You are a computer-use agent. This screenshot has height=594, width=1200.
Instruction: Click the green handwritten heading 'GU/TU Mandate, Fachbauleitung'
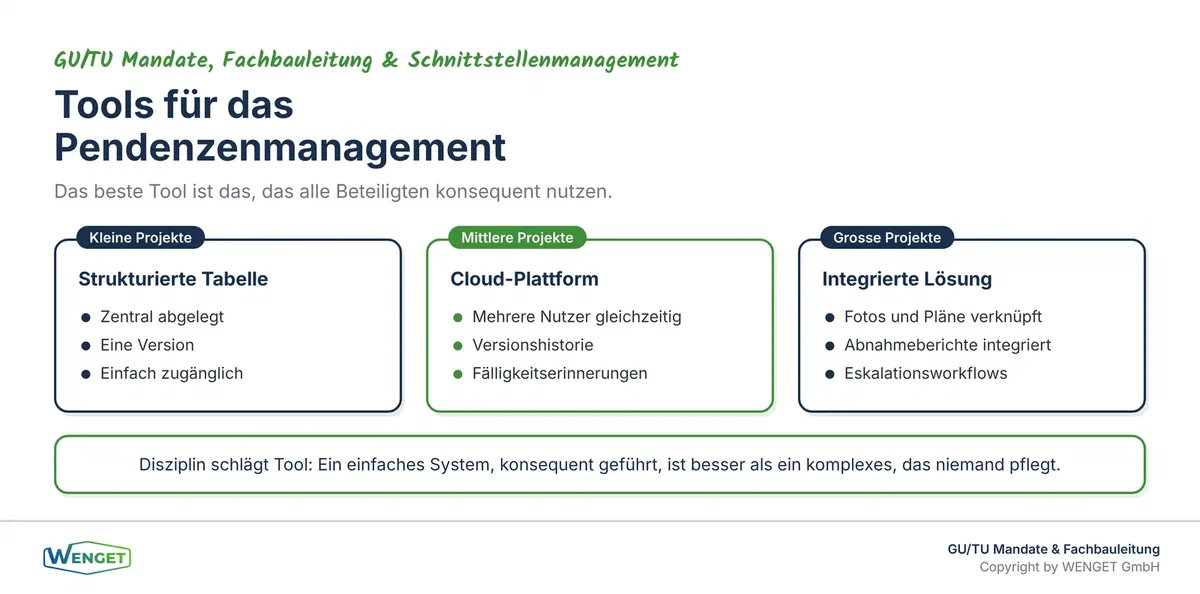click(x=366, y=60)
